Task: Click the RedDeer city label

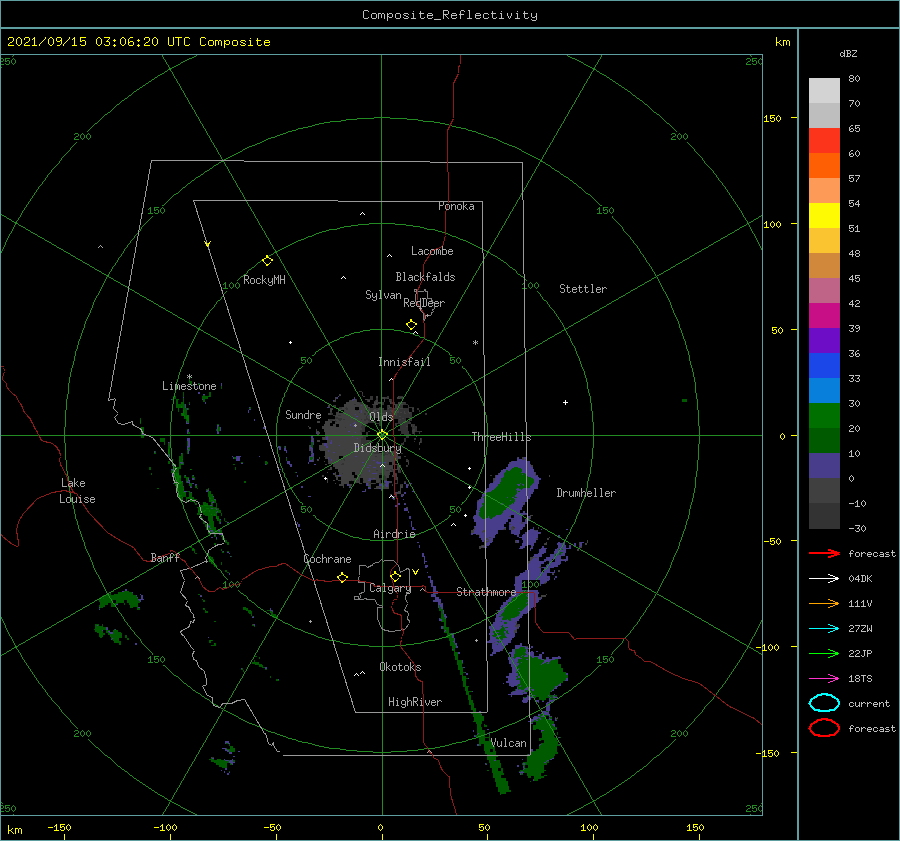Action: pos(424,303)
